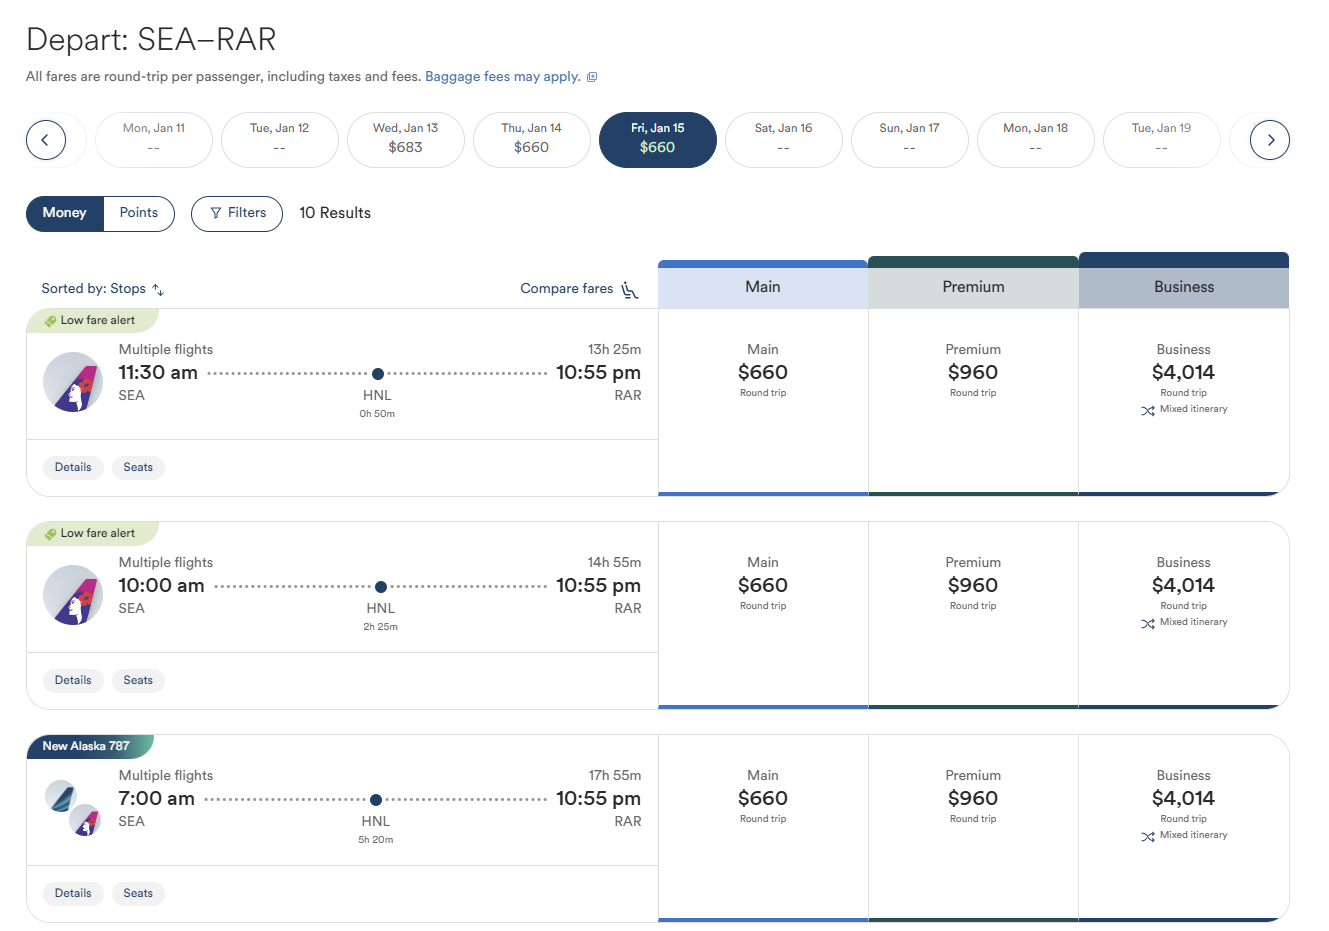Open the Filters button
Screen dimensions: 1329x931
coord(237,213)
